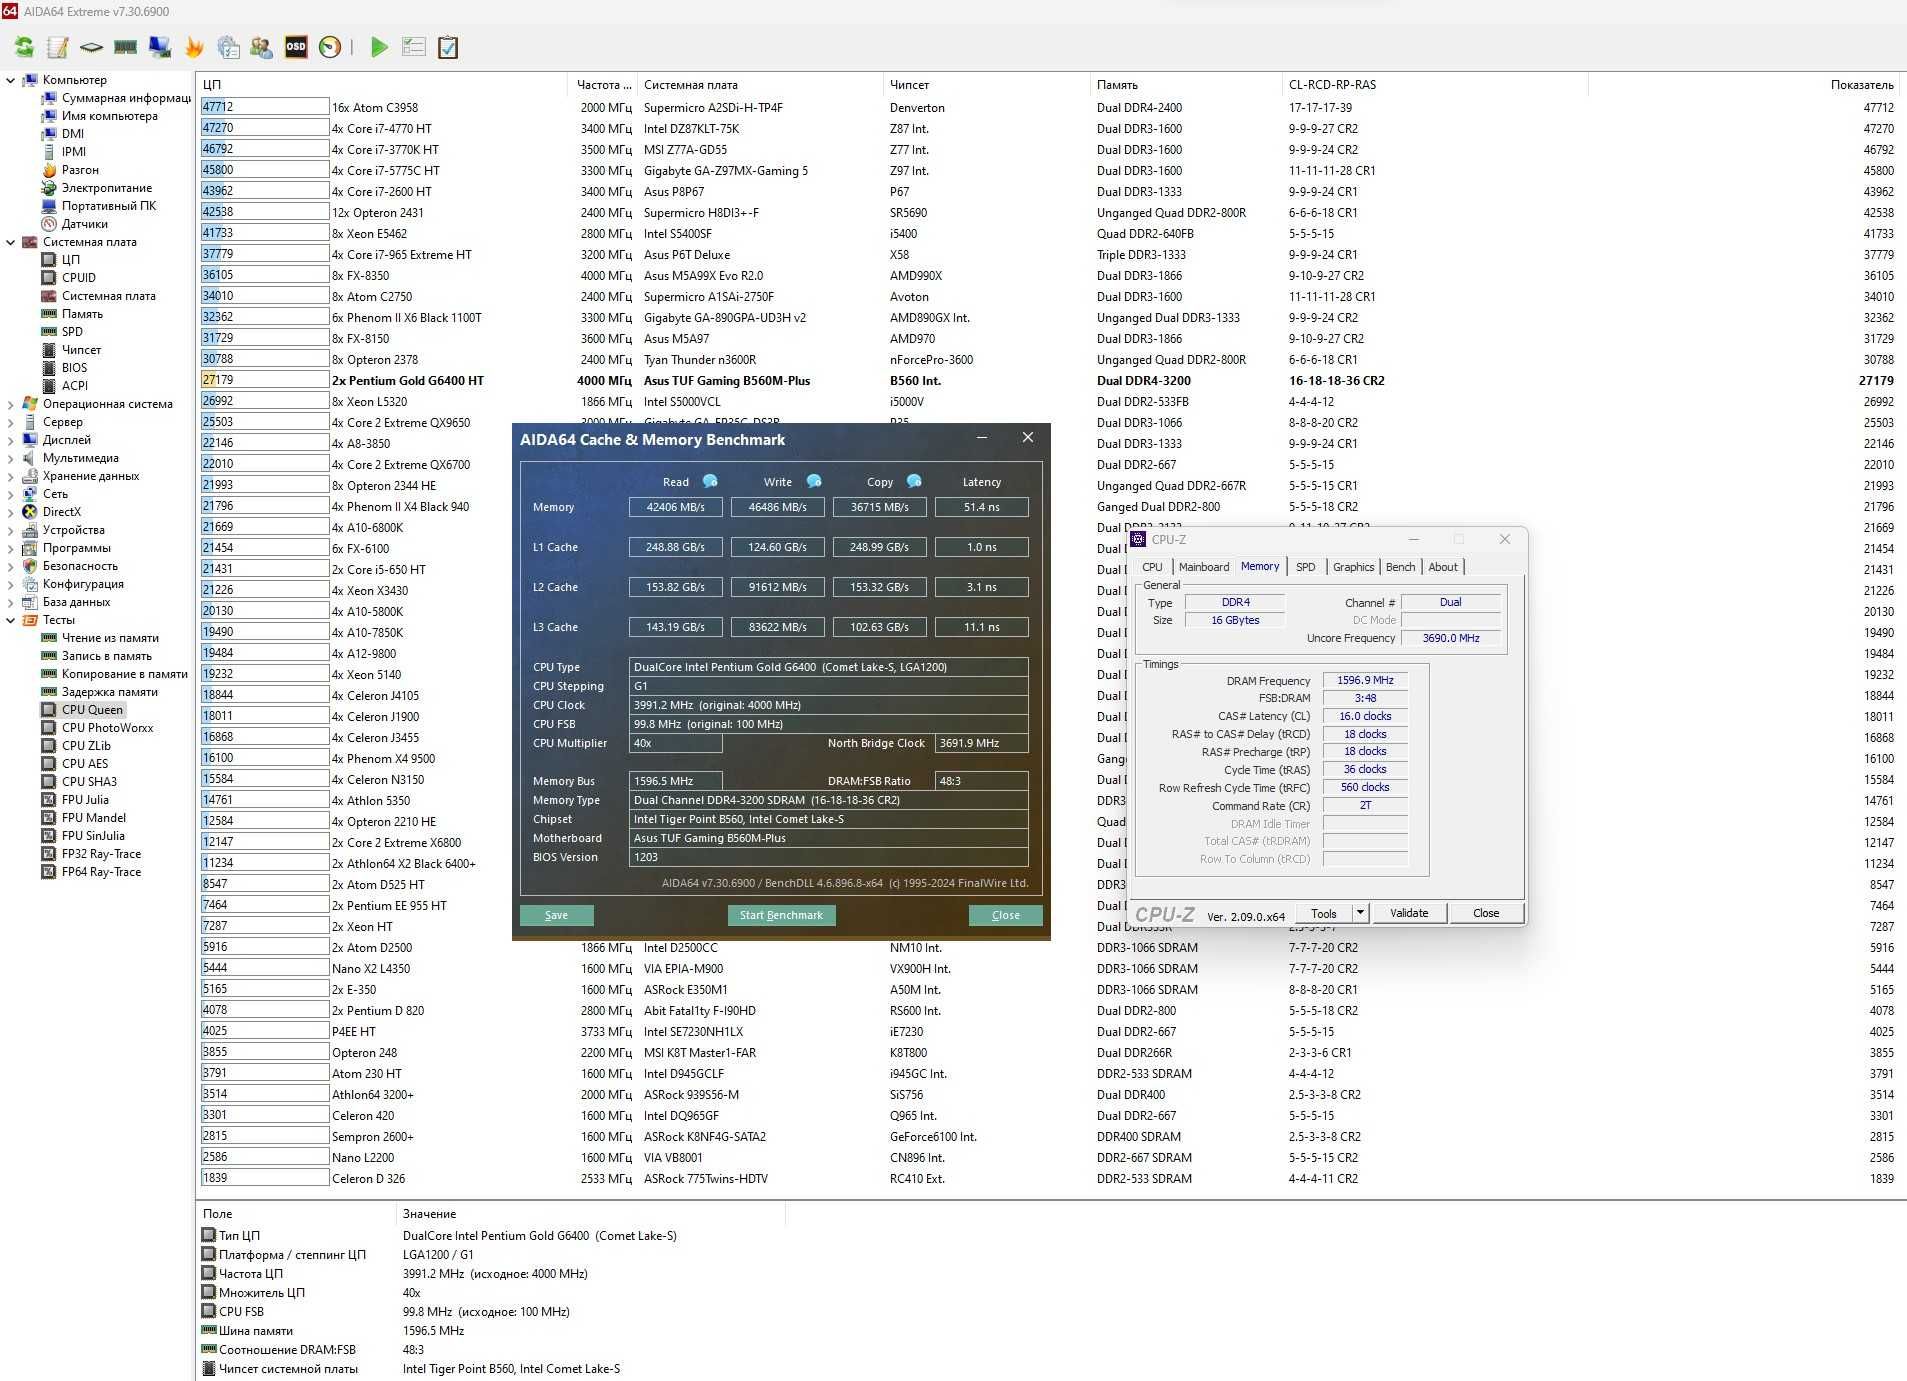Select the 16x Atom C3958 result row
The height and width of the screenshot is (1381, 1907).
tap(1047, 108)
